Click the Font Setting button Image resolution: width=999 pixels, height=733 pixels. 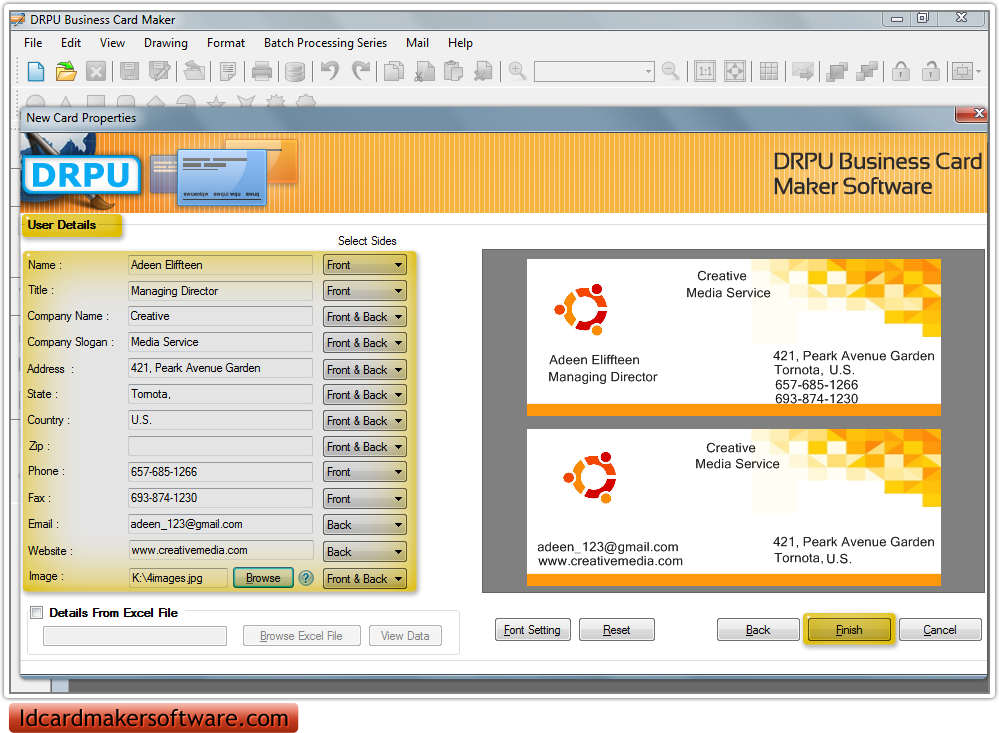pos(533,630)
